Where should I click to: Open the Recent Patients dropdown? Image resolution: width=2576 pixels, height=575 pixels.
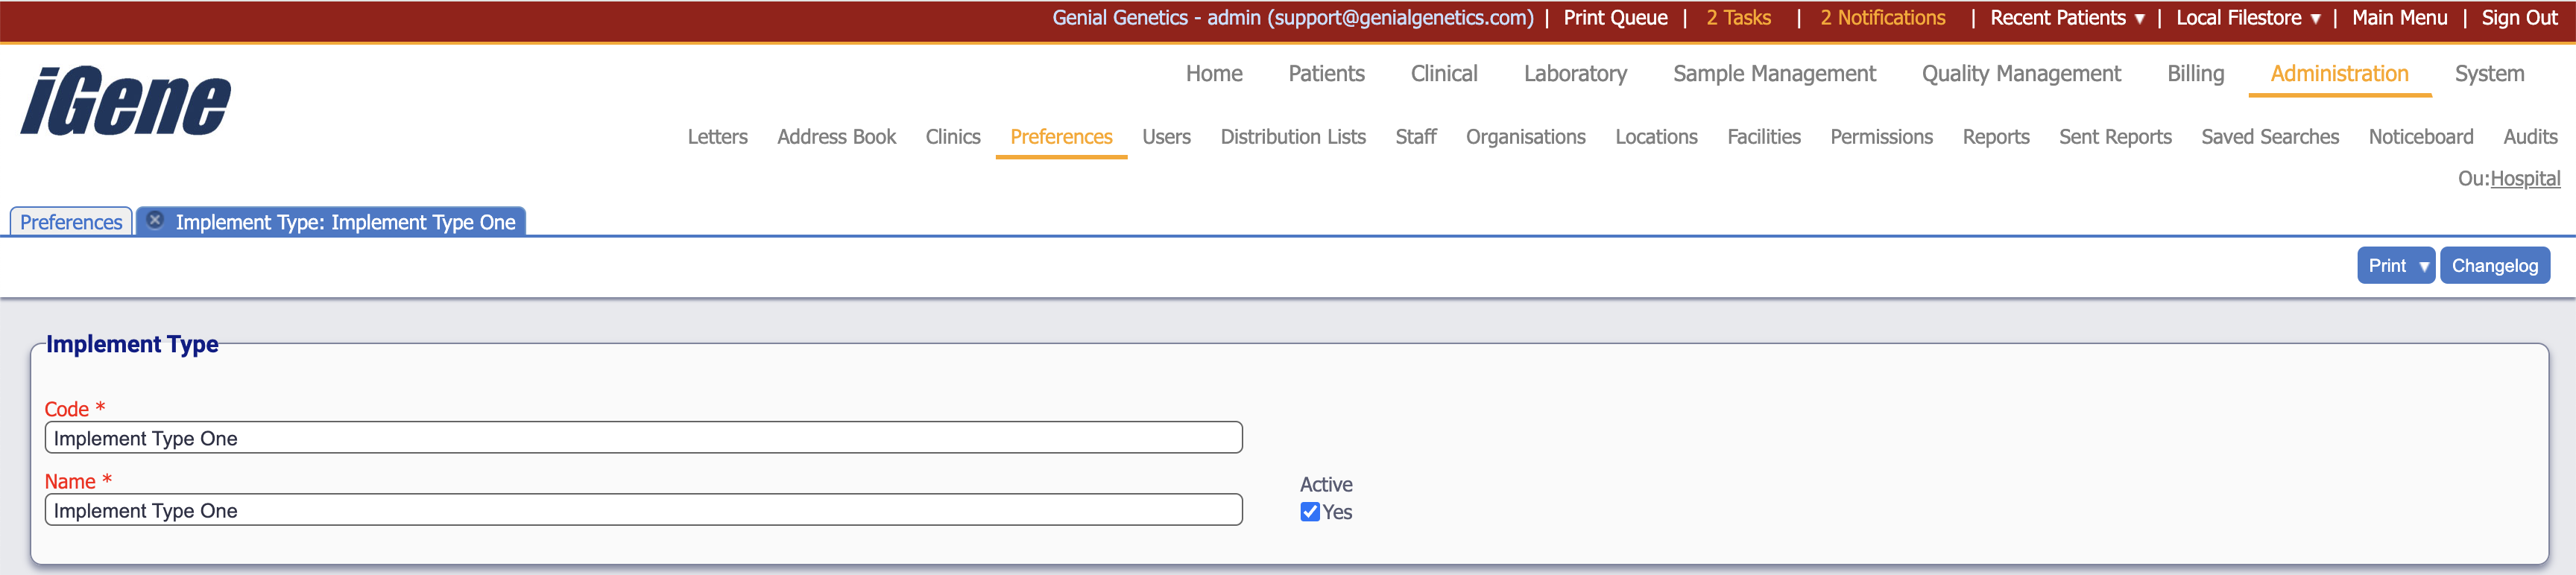[x=2066, y=18]
